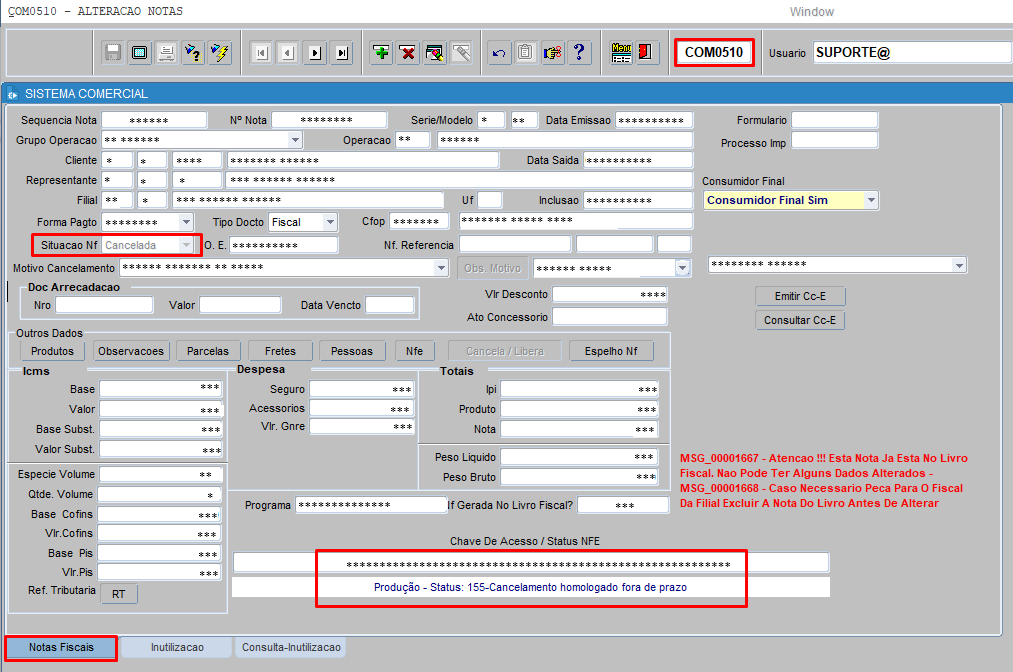Click the Espelho Nf button

[x=611, y=351]
